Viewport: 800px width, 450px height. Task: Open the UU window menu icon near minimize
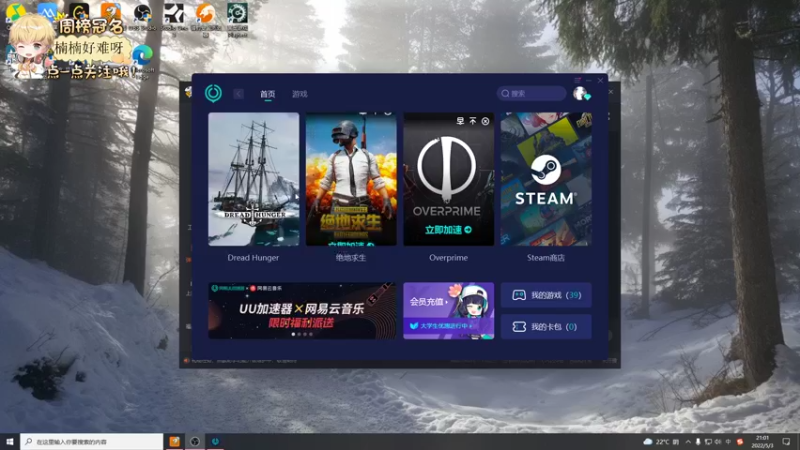577,80
